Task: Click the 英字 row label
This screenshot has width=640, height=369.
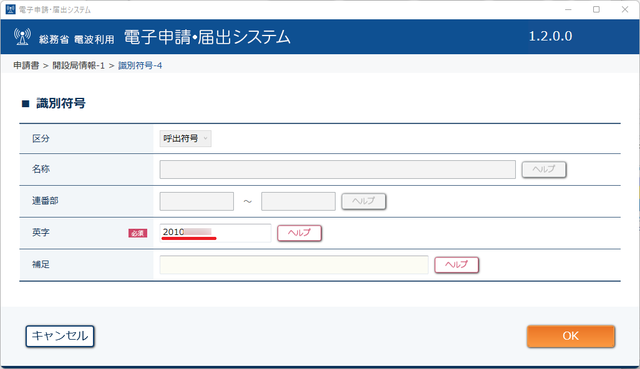Action: [41, 233]
